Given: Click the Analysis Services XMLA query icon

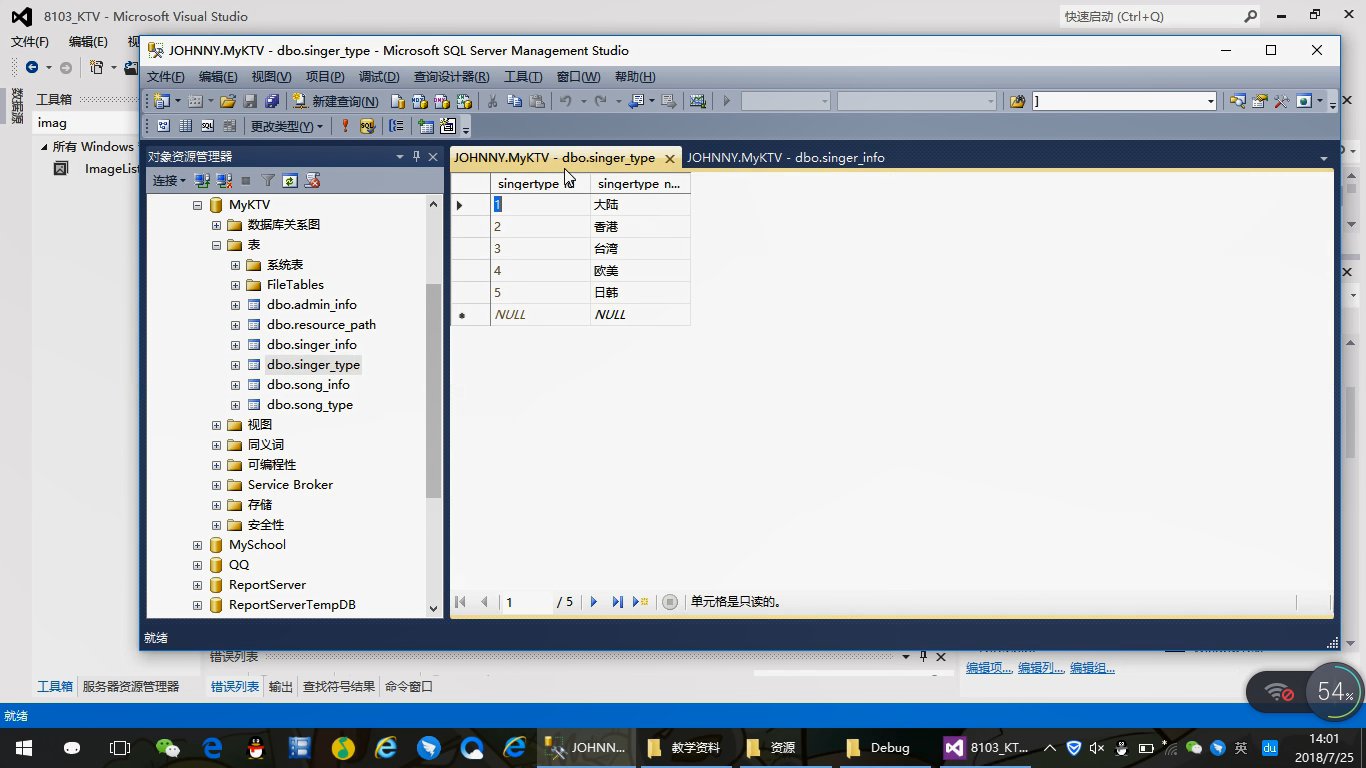Looking at the screenshot, I should (464, 101).
